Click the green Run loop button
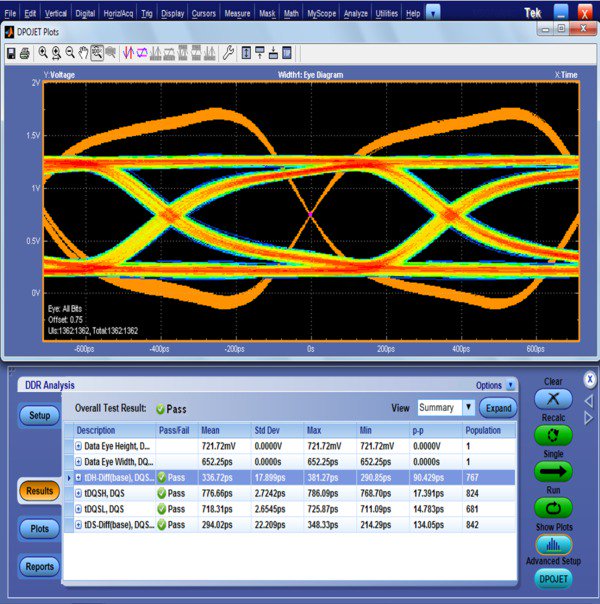The height and width of the screenshot is (604, 600). (553, 508)
